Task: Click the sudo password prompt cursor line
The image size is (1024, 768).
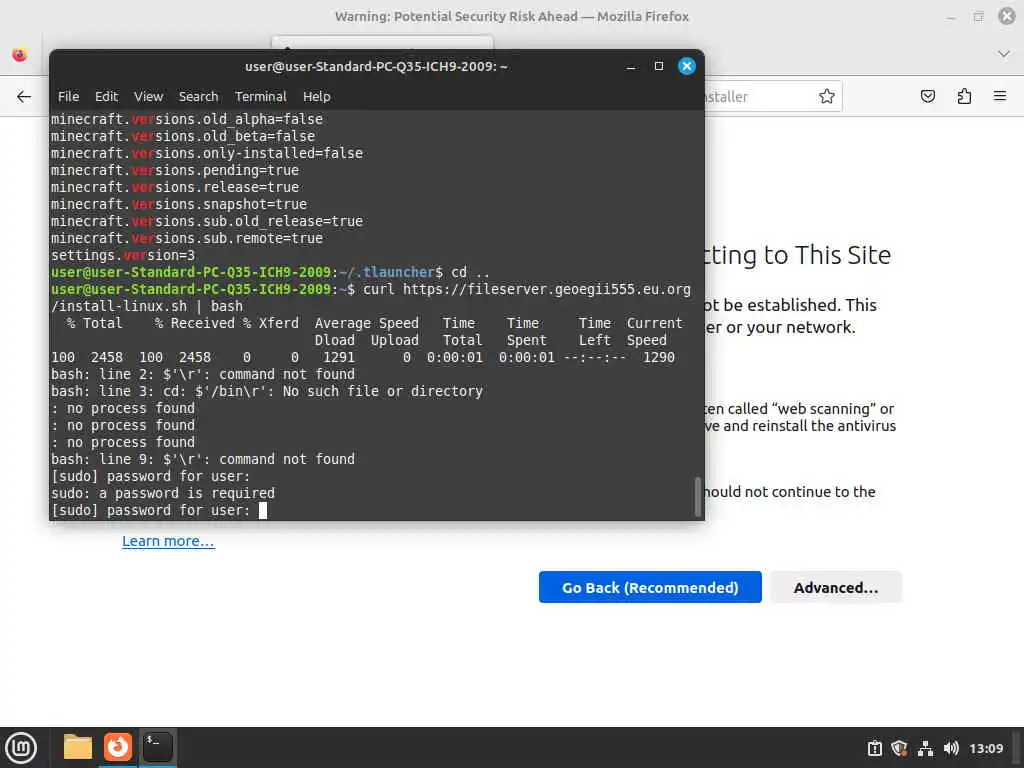Action: click(159, 510)
